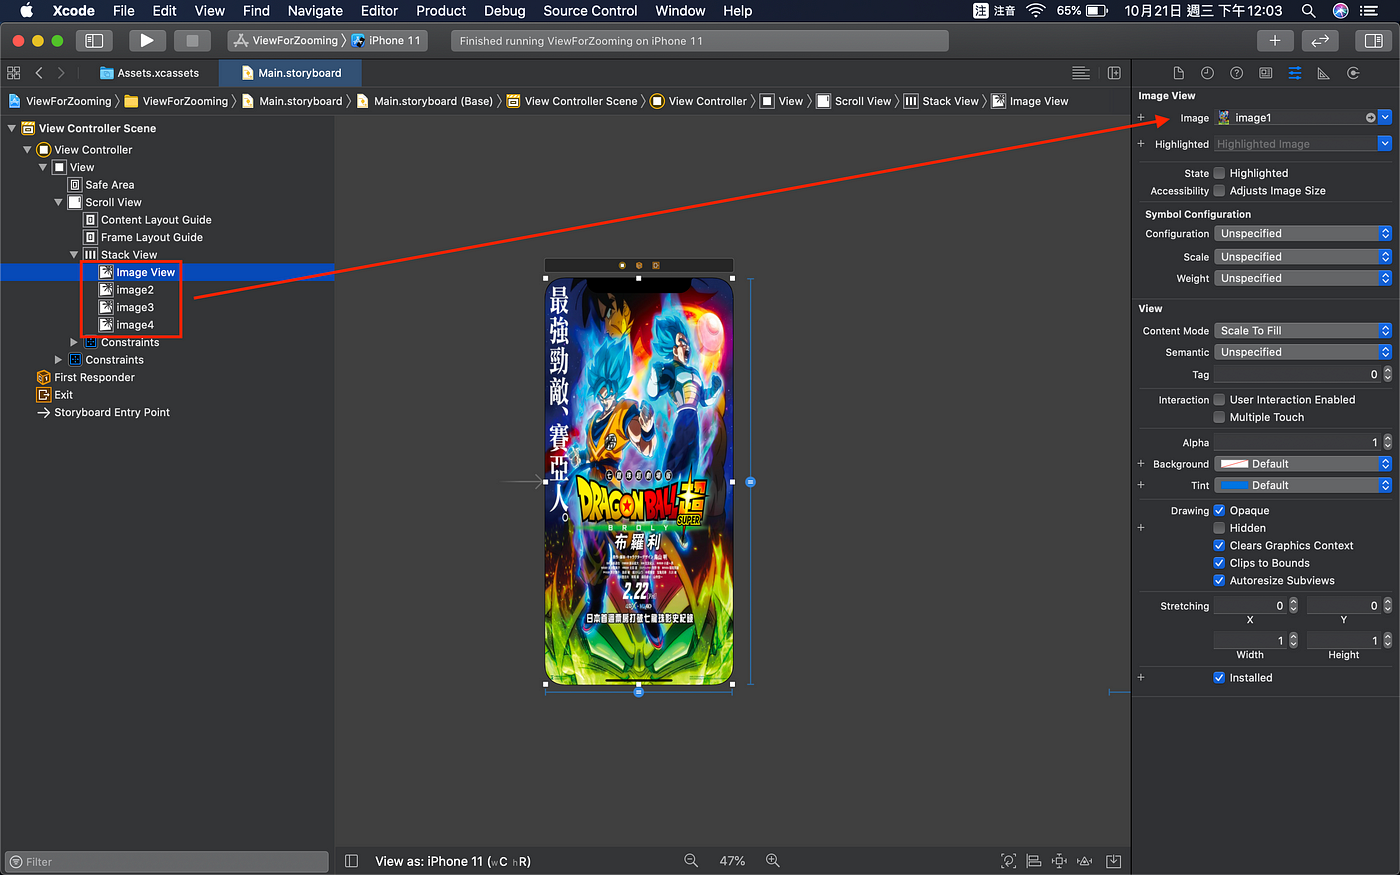Toggle the document outline button

[351, 861]
